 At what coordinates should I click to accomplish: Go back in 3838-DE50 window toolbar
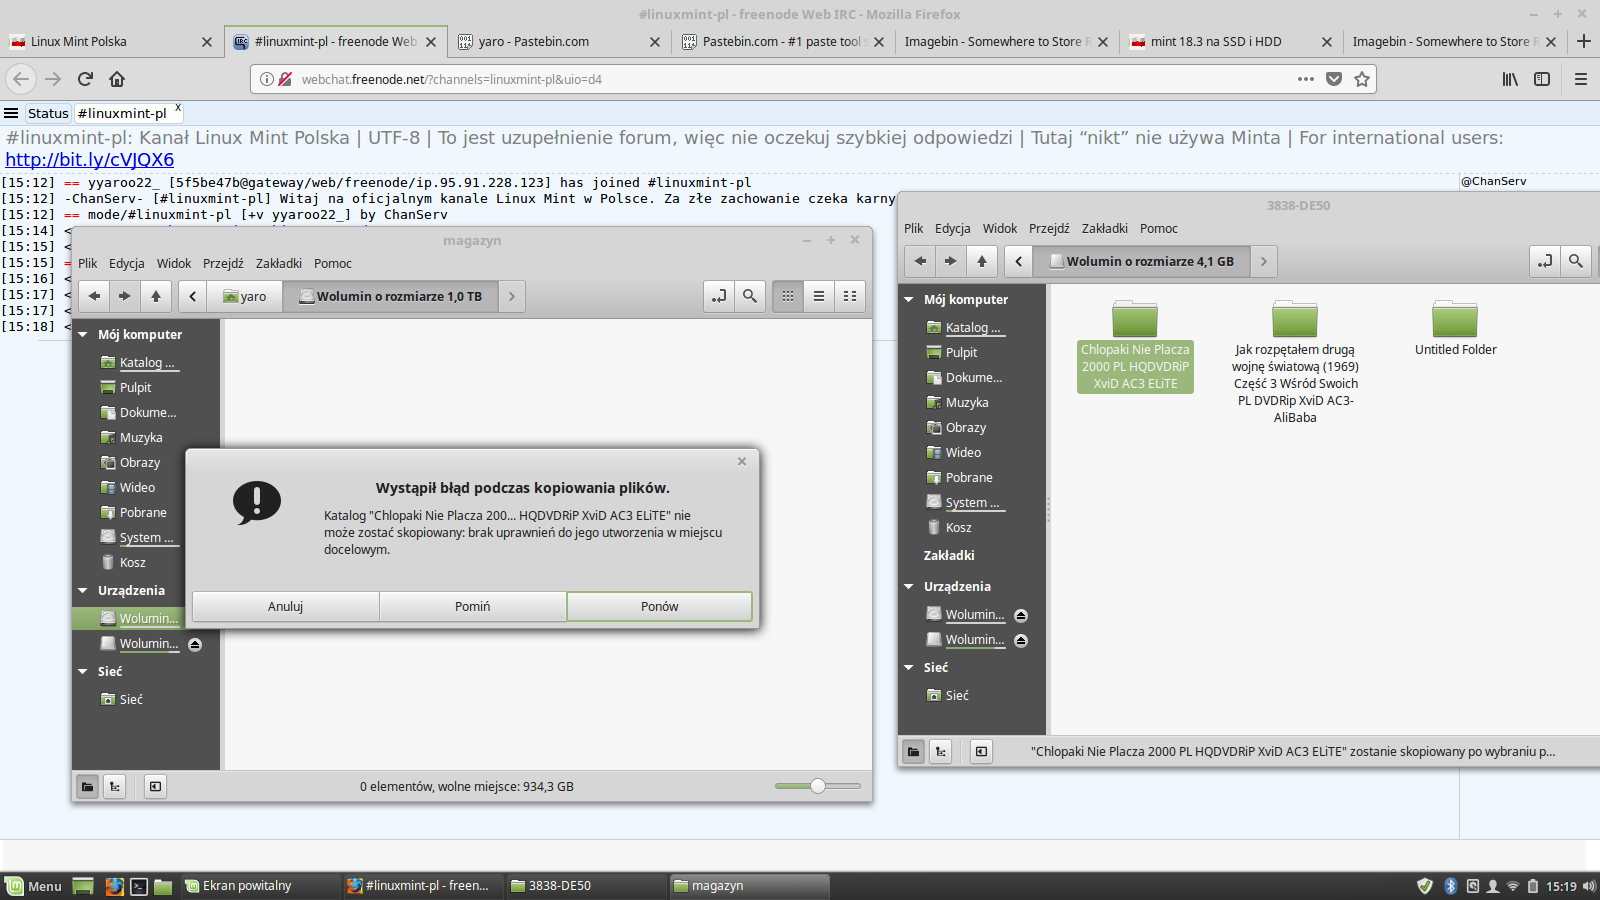click(920, 261)
